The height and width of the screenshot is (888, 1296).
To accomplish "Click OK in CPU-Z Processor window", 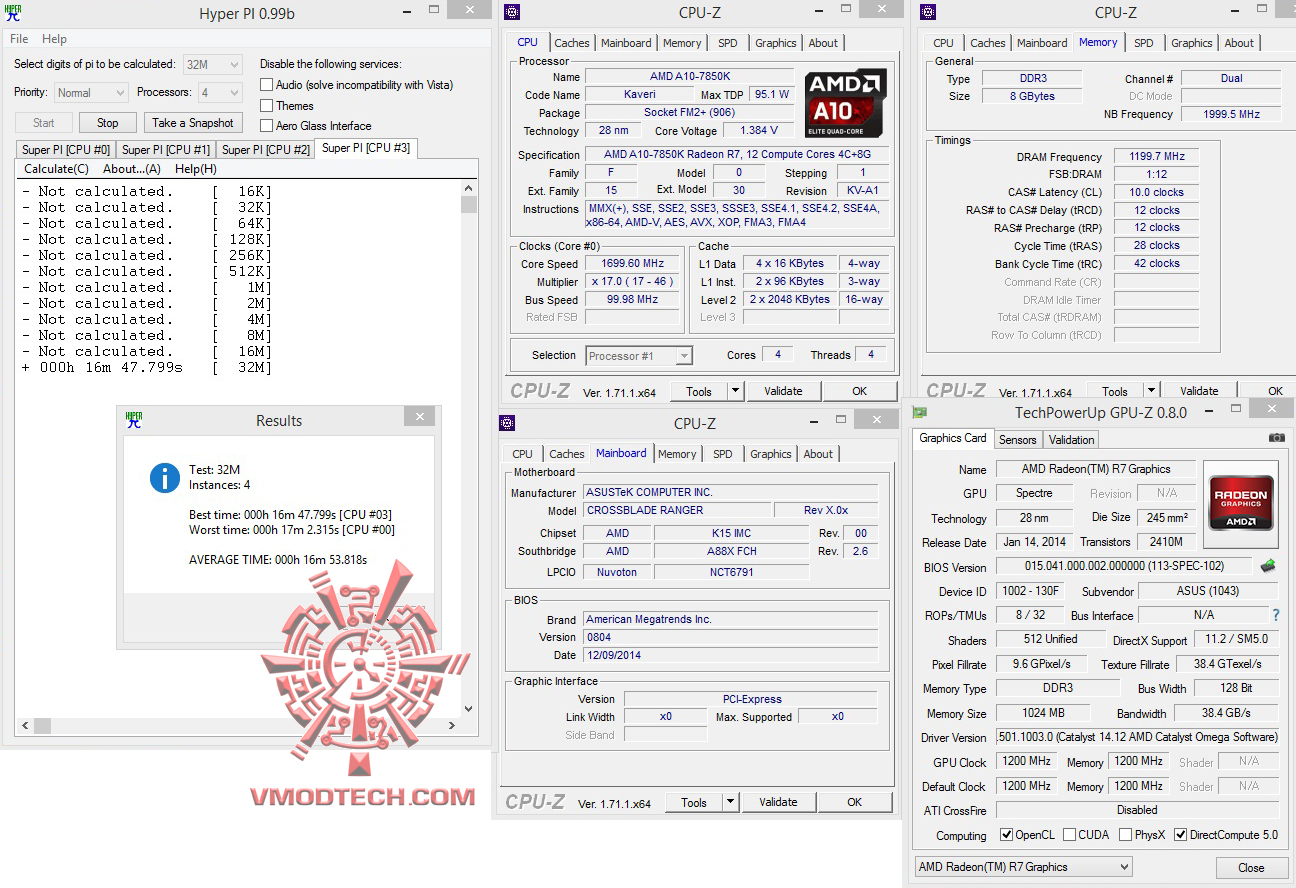I will [860, 391].
